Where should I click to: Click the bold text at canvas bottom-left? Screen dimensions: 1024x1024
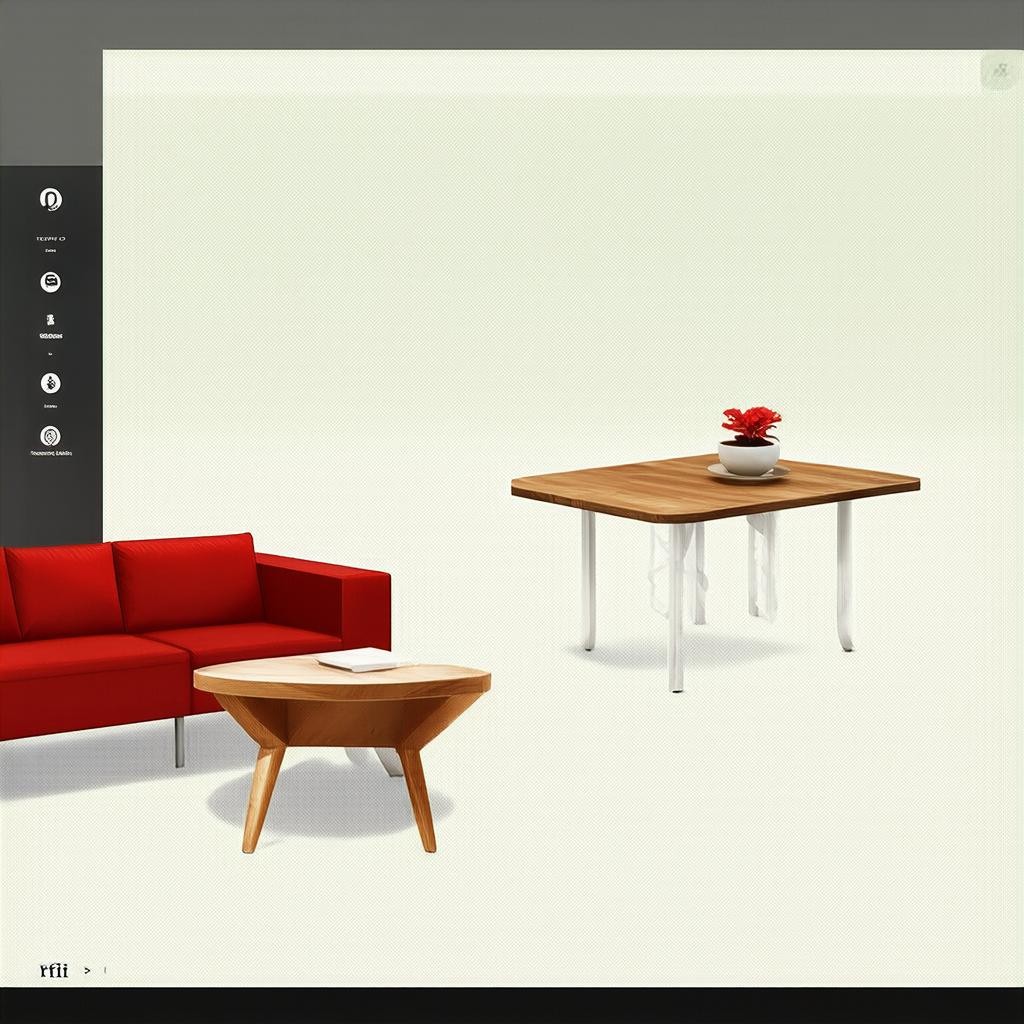click(54, 970)
